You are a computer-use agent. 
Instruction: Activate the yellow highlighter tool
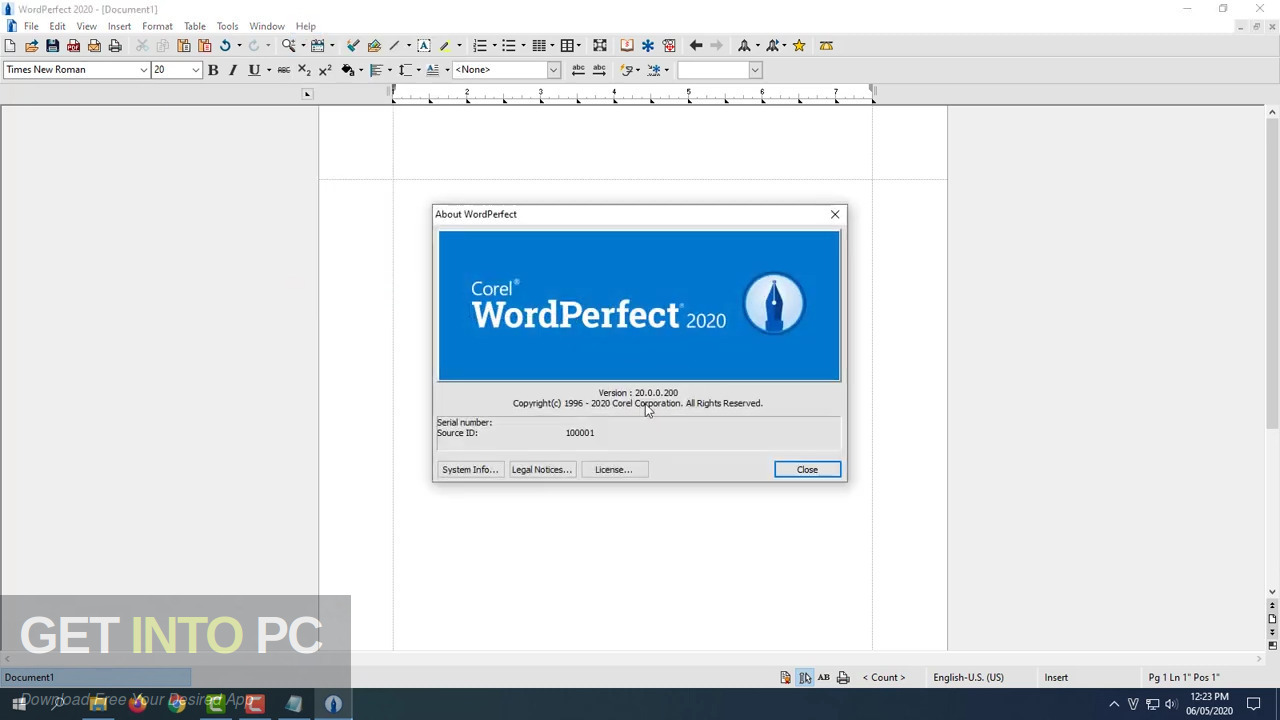445,45
